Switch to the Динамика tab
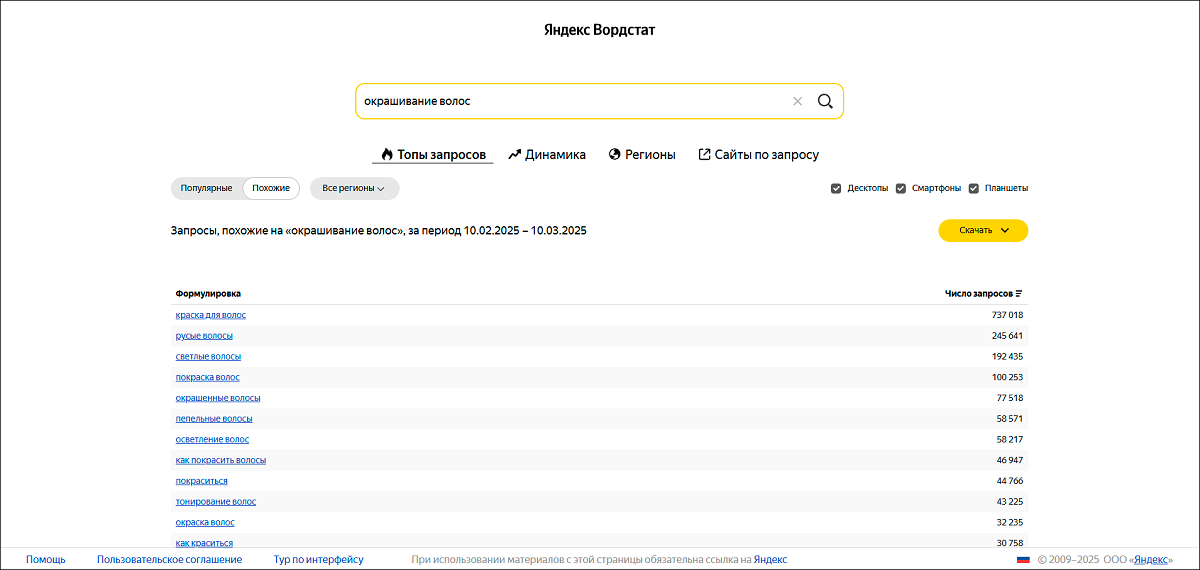The height and width of the screenshot is (570, 1200). click(x=547, y=155)
